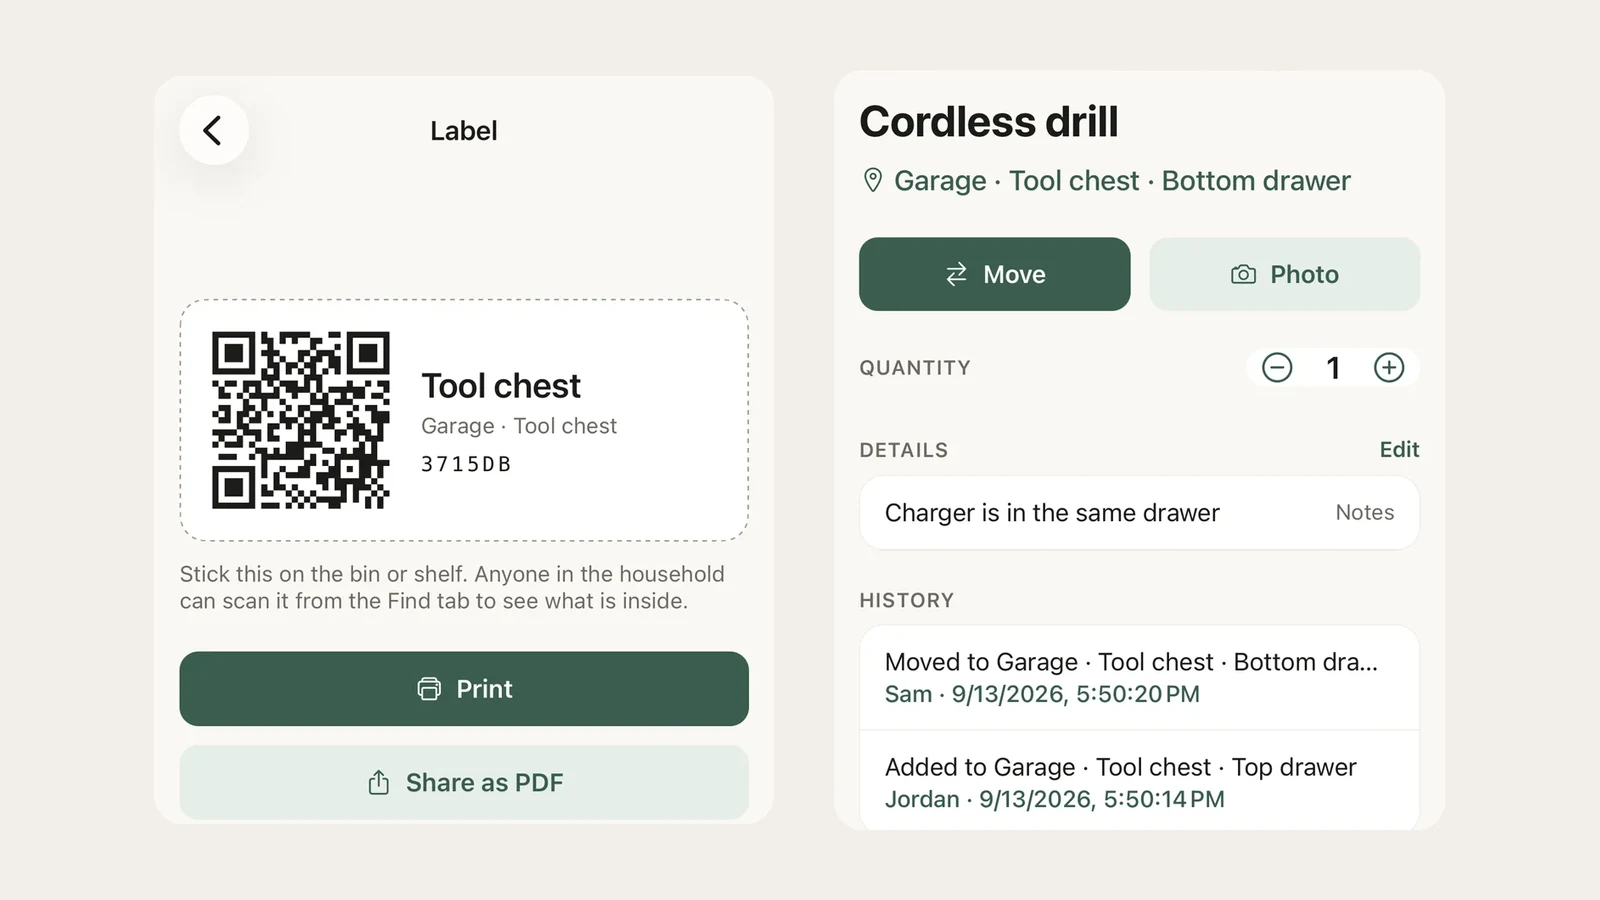
Task: Click the 'Label' screen title
Action: tap(464, 131)
